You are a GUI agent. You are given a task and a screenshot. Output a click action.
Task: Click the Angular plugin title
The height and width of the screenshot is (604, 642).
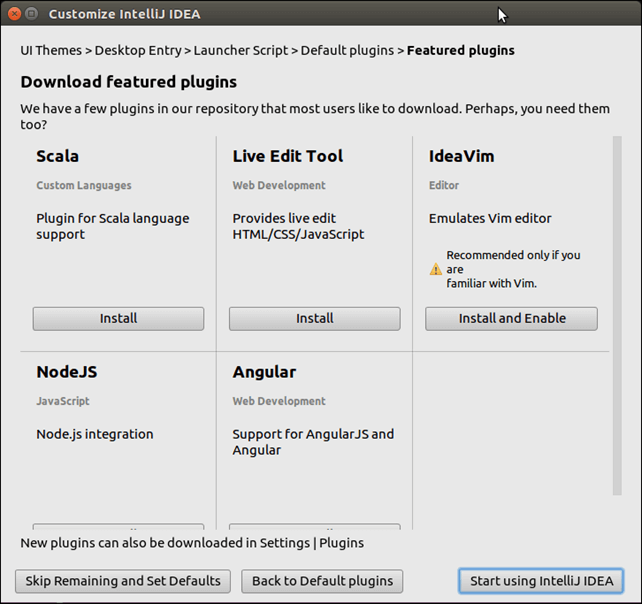click(x=264, y=372)
